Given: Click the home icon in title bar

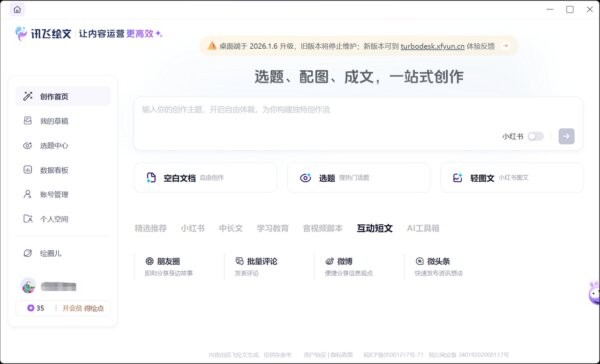Looking at the screenshot, I should [17, 10].
